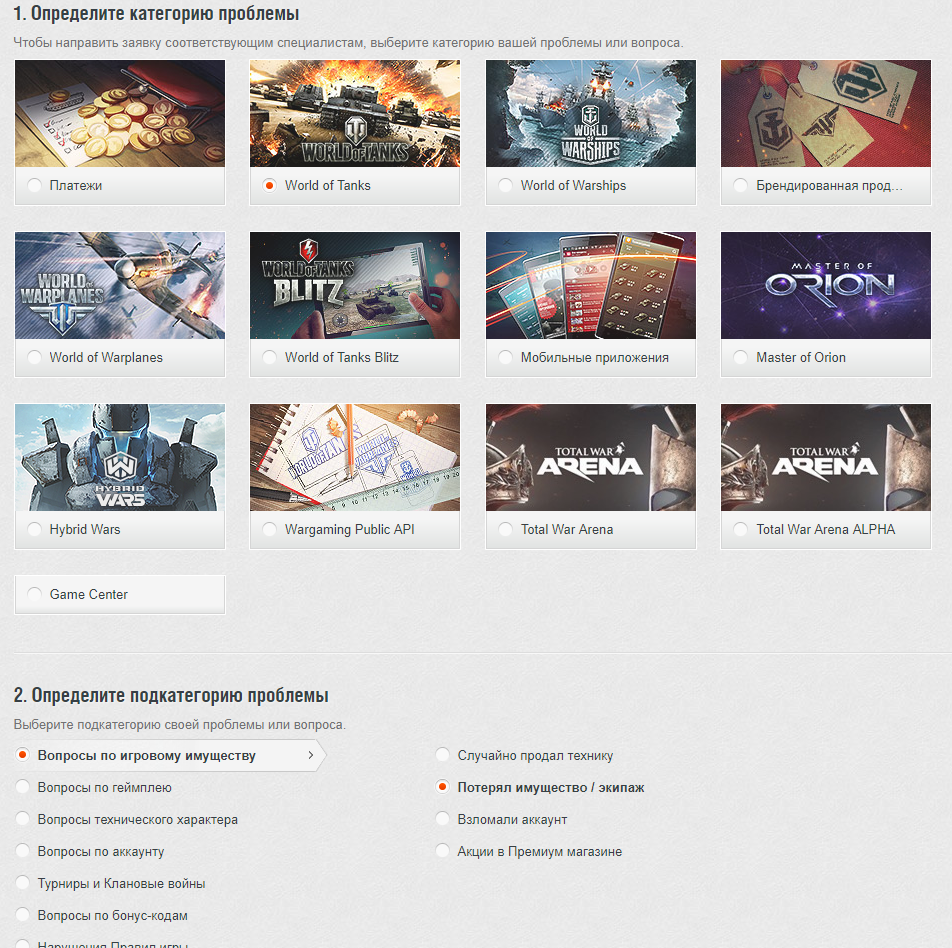Select the Hybrid Wars radio button

click(34, 529)
